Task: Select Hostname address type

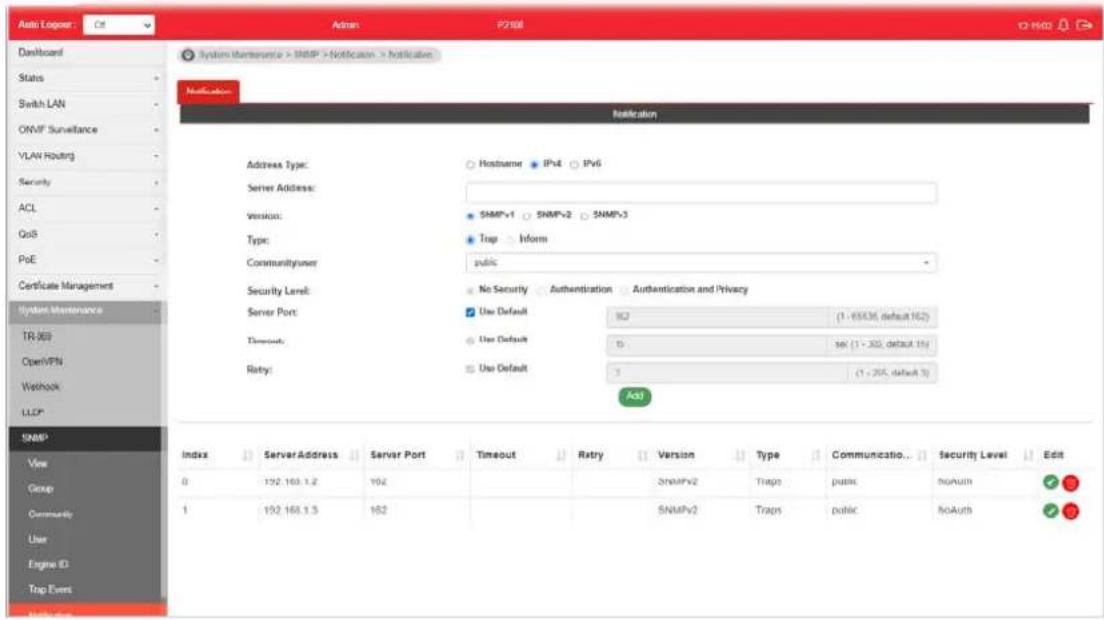Action: pos(470,165)
